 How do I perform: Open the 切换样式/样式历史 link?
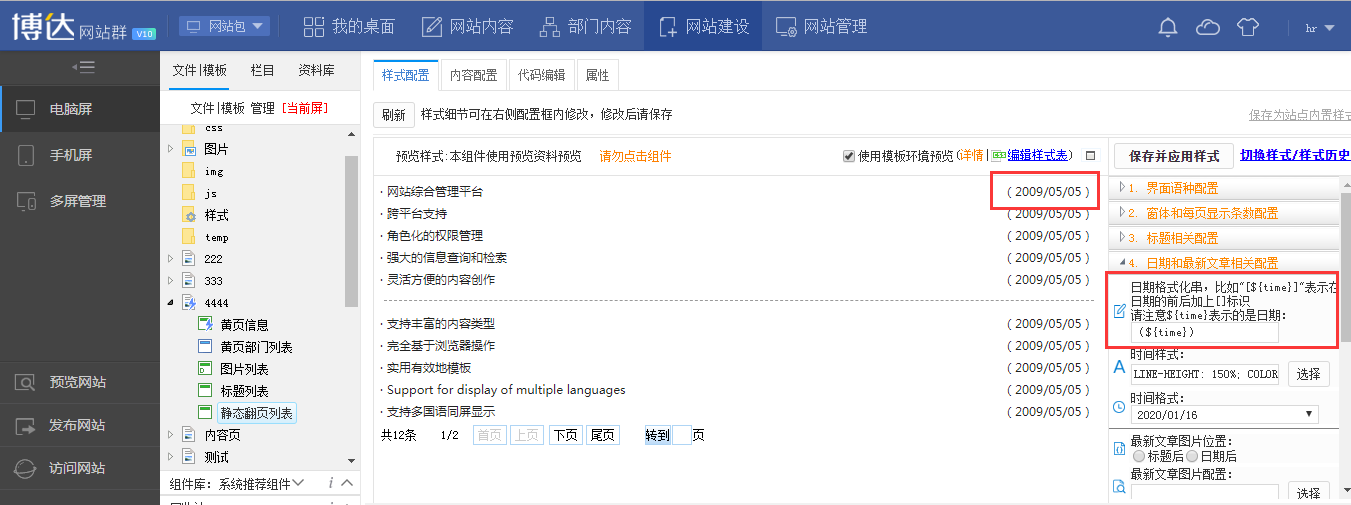coord(1295,155)
